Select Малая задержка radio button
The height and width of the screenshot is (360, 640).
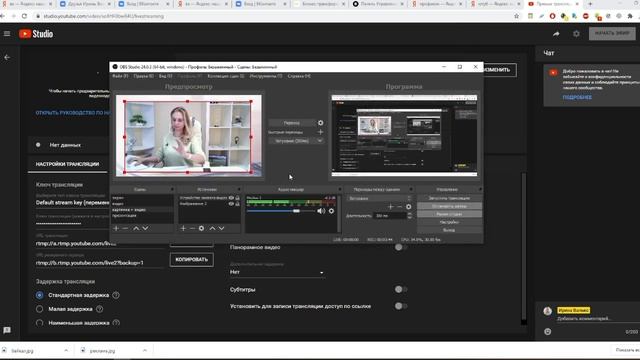click(40, 309)
